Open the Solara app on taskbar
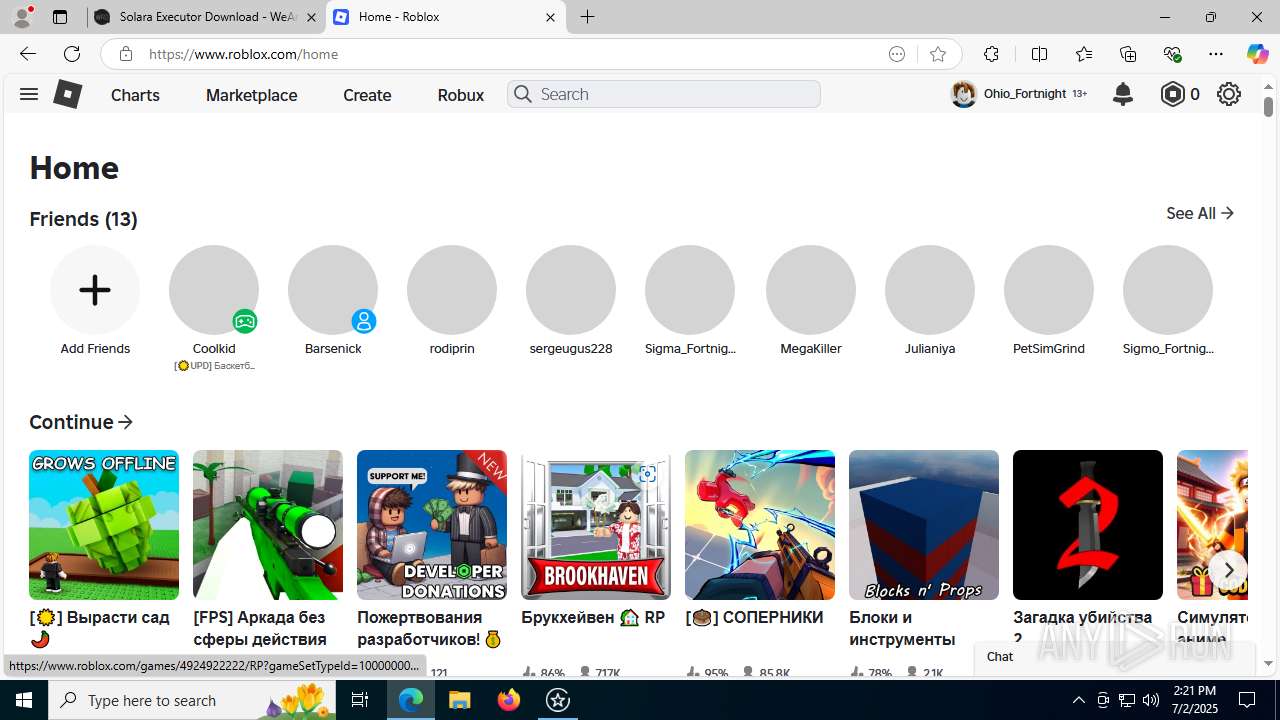 pyautogui.click(x=558, y=700)
